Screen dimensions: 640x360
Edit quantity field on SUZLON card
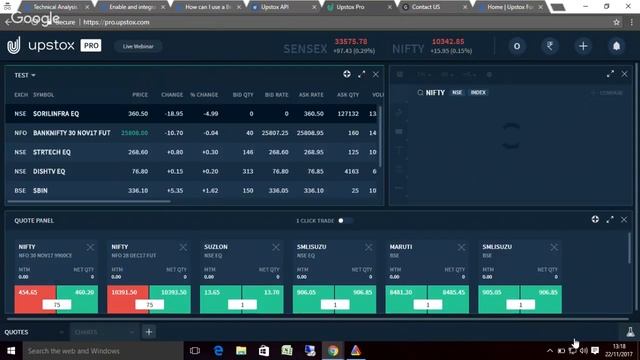point(242,305)
